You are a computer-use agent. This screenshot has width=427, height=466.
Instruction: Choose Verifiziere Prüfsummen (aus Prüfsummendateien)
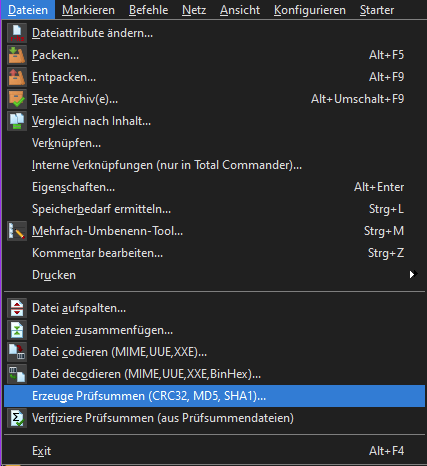[x=214, y=418]
